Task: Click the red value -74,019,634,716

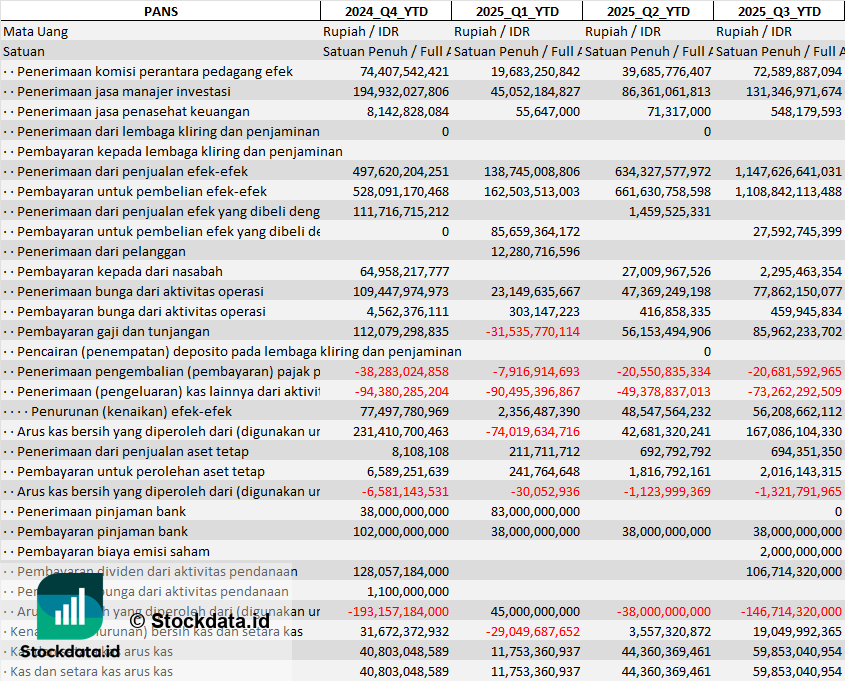Action: click(x=533, y=432)
